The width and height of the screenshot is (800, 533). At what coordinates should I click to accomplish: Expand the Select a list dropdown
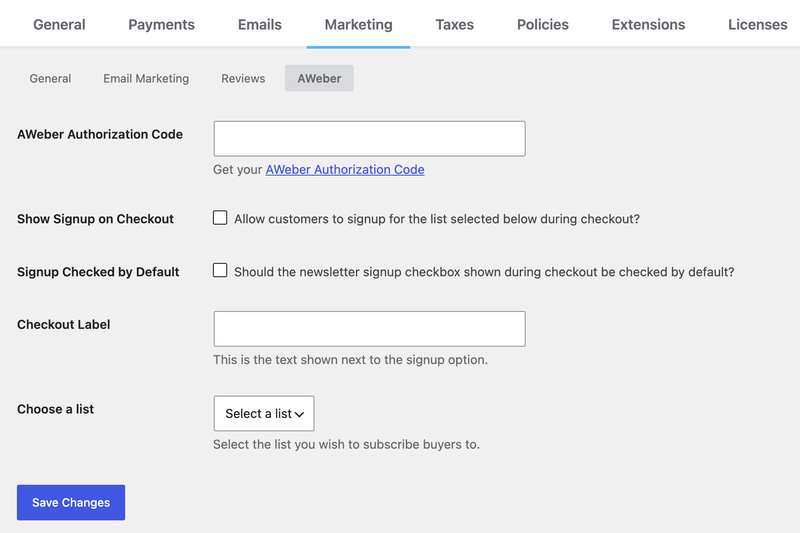pyautogui.click(x=264, y=414)
